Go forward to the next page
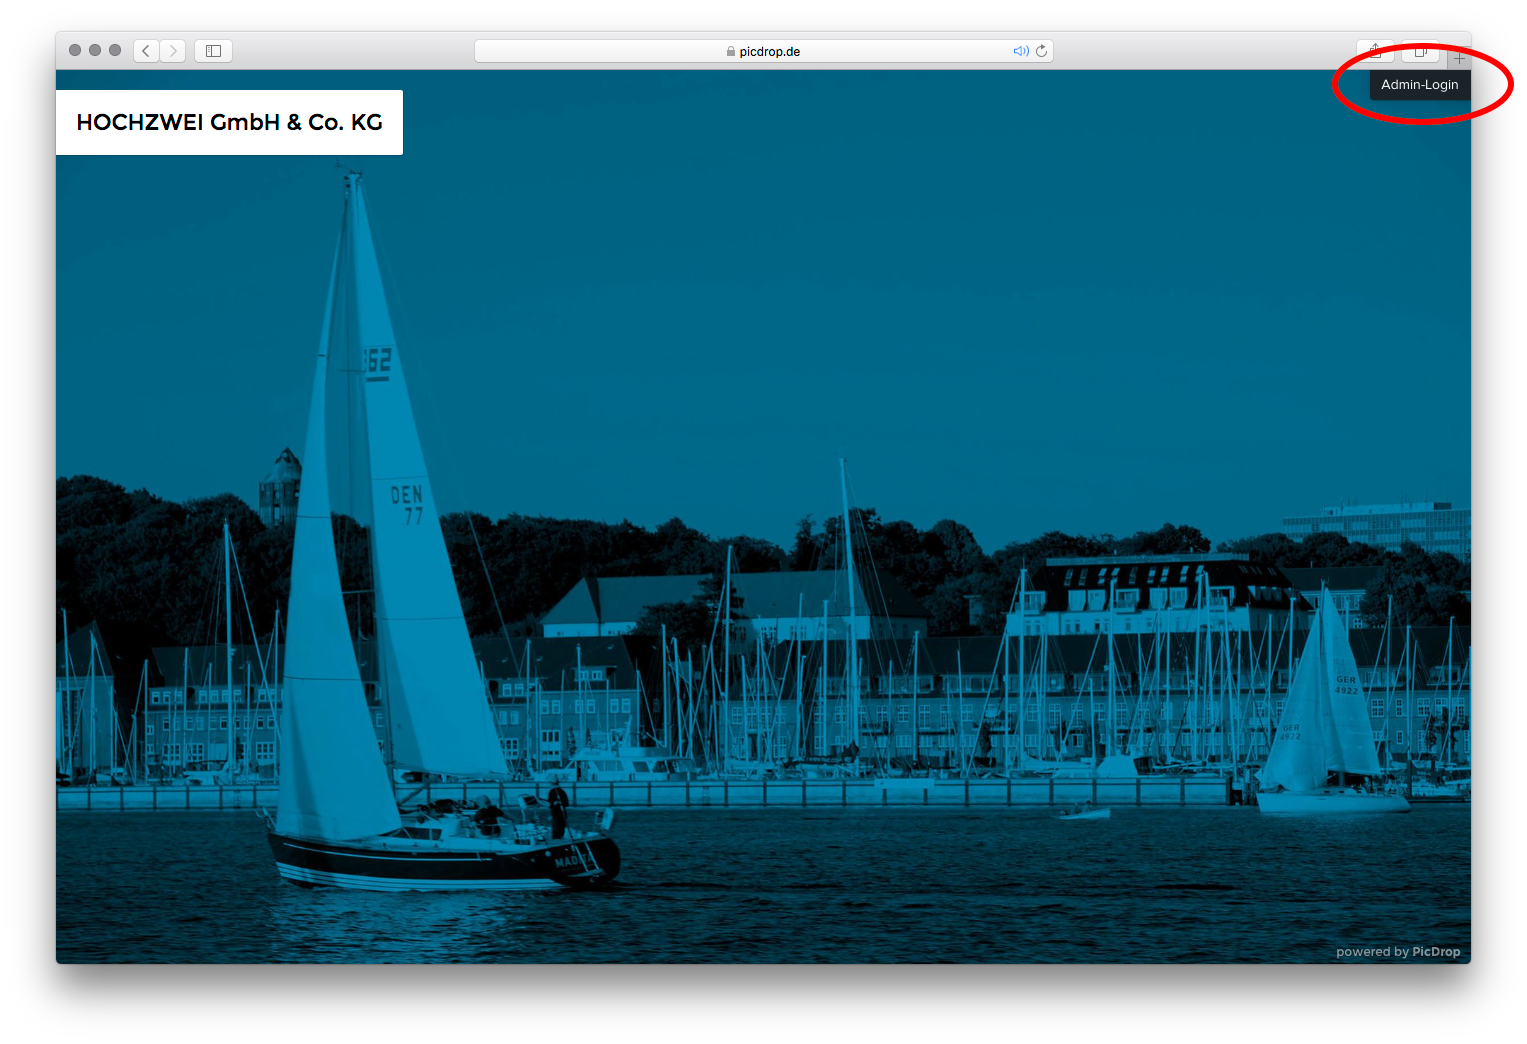The height and width of the screenshot is (1044, 1527). [x=173, y=51]
